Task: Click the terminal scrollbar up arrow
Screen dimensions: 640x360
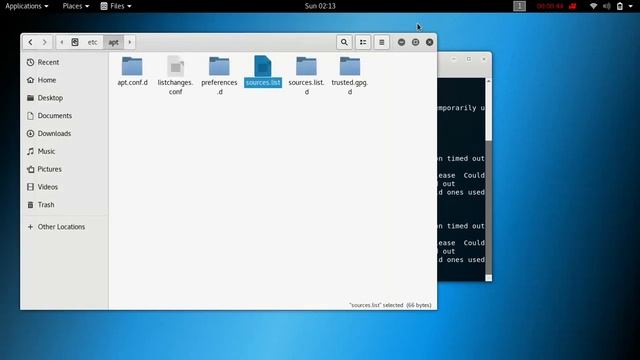Action: tap(489, 82)
